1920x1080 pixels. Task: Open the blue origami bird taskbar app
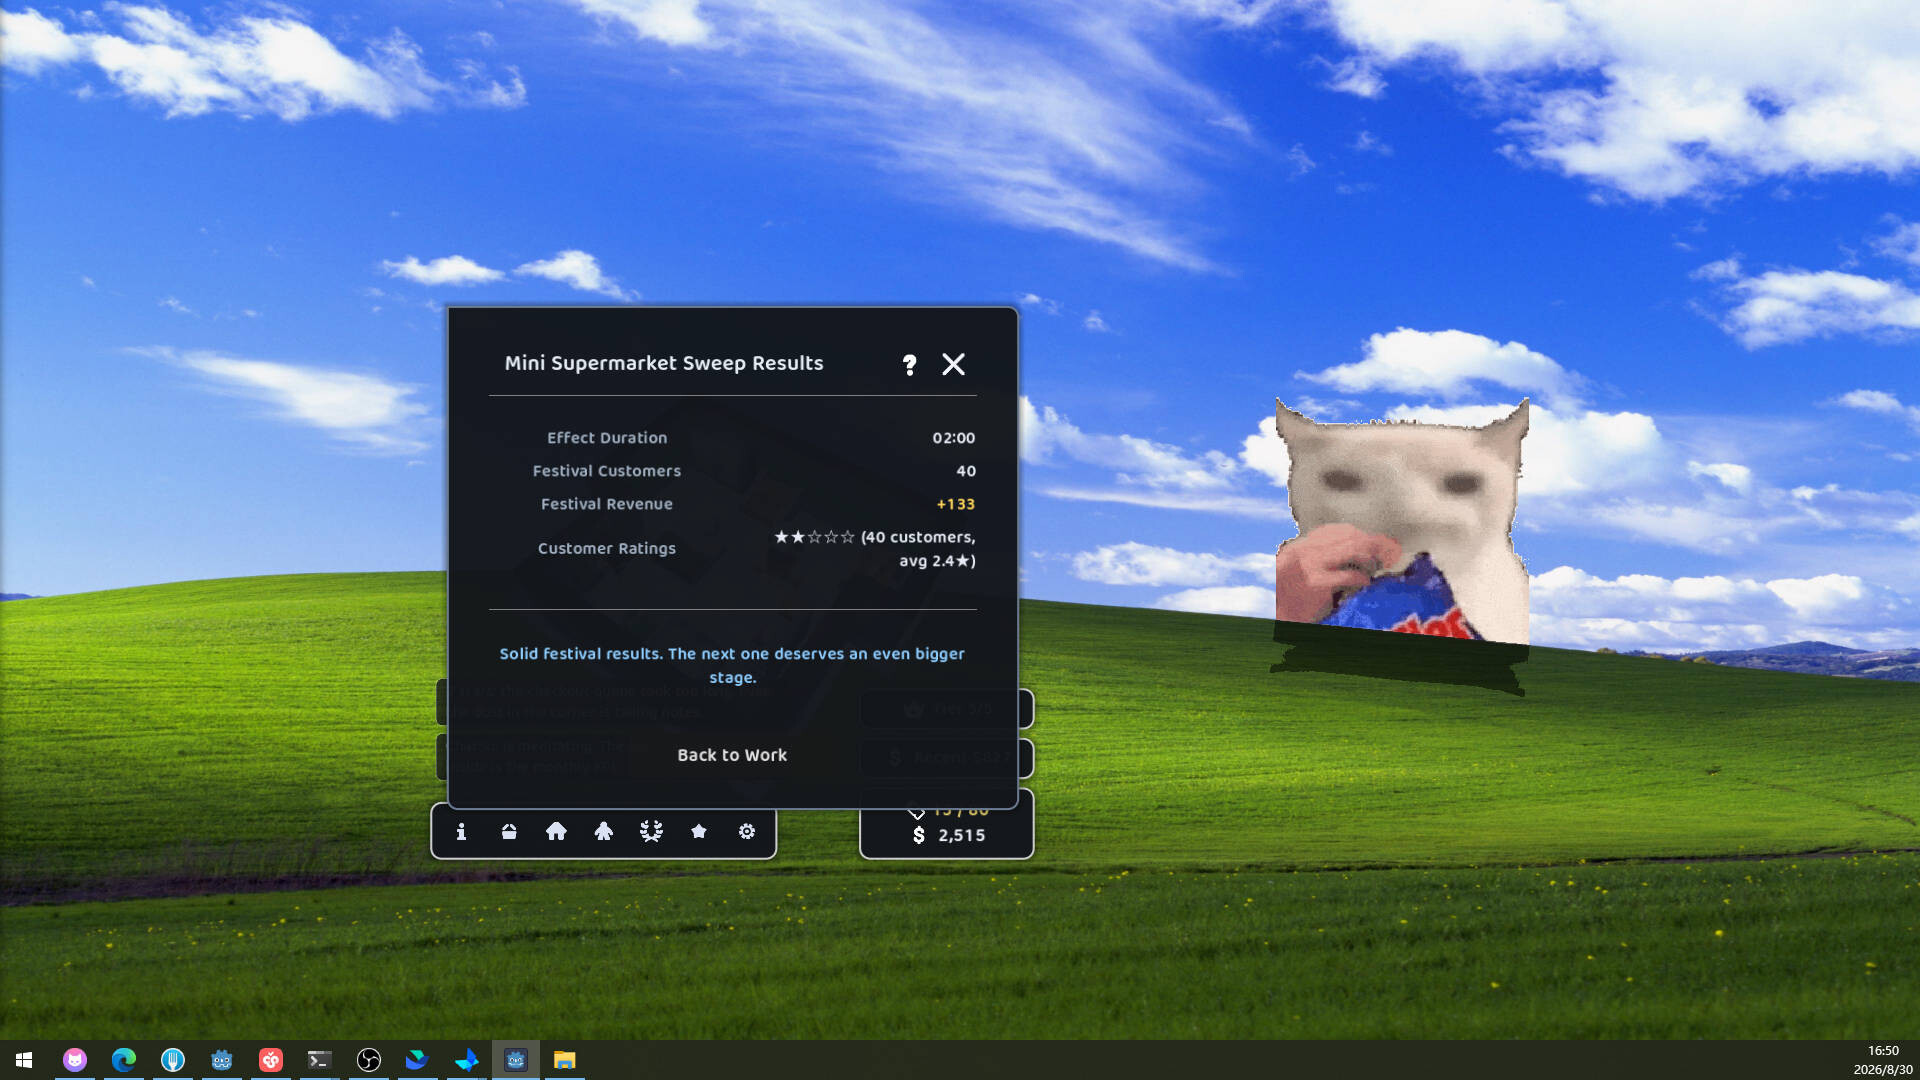coord(466,1060)
